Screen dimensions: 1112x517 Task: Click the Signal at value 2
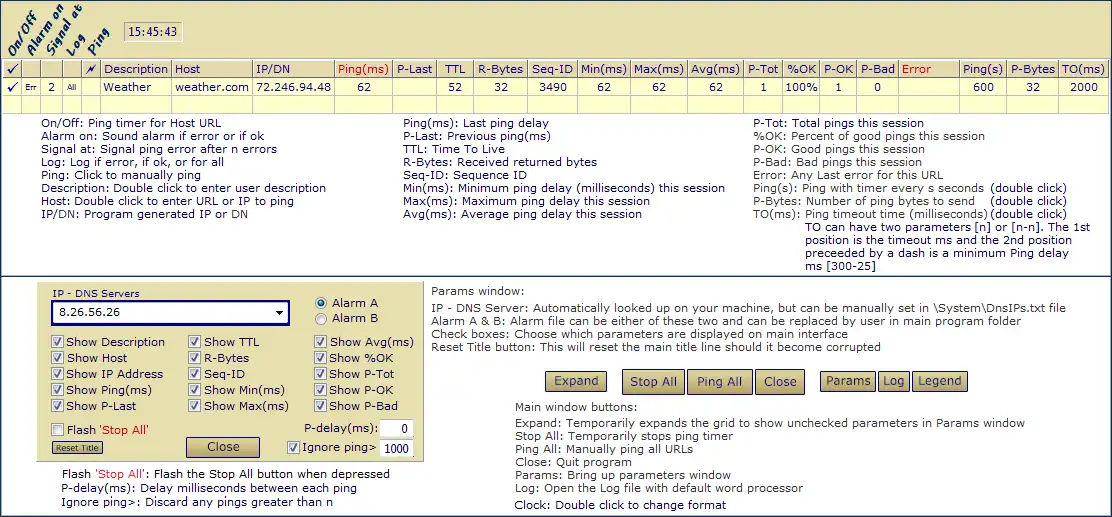tap(51, 87)
